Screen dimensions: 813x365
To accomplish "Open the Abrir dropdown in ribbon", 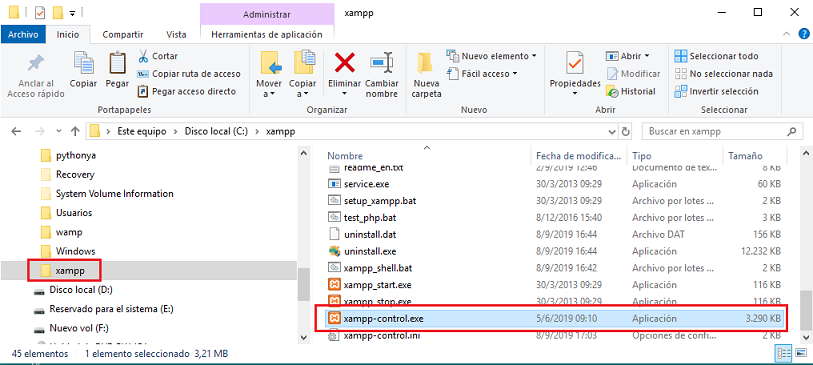I will (x=628, y=55).
